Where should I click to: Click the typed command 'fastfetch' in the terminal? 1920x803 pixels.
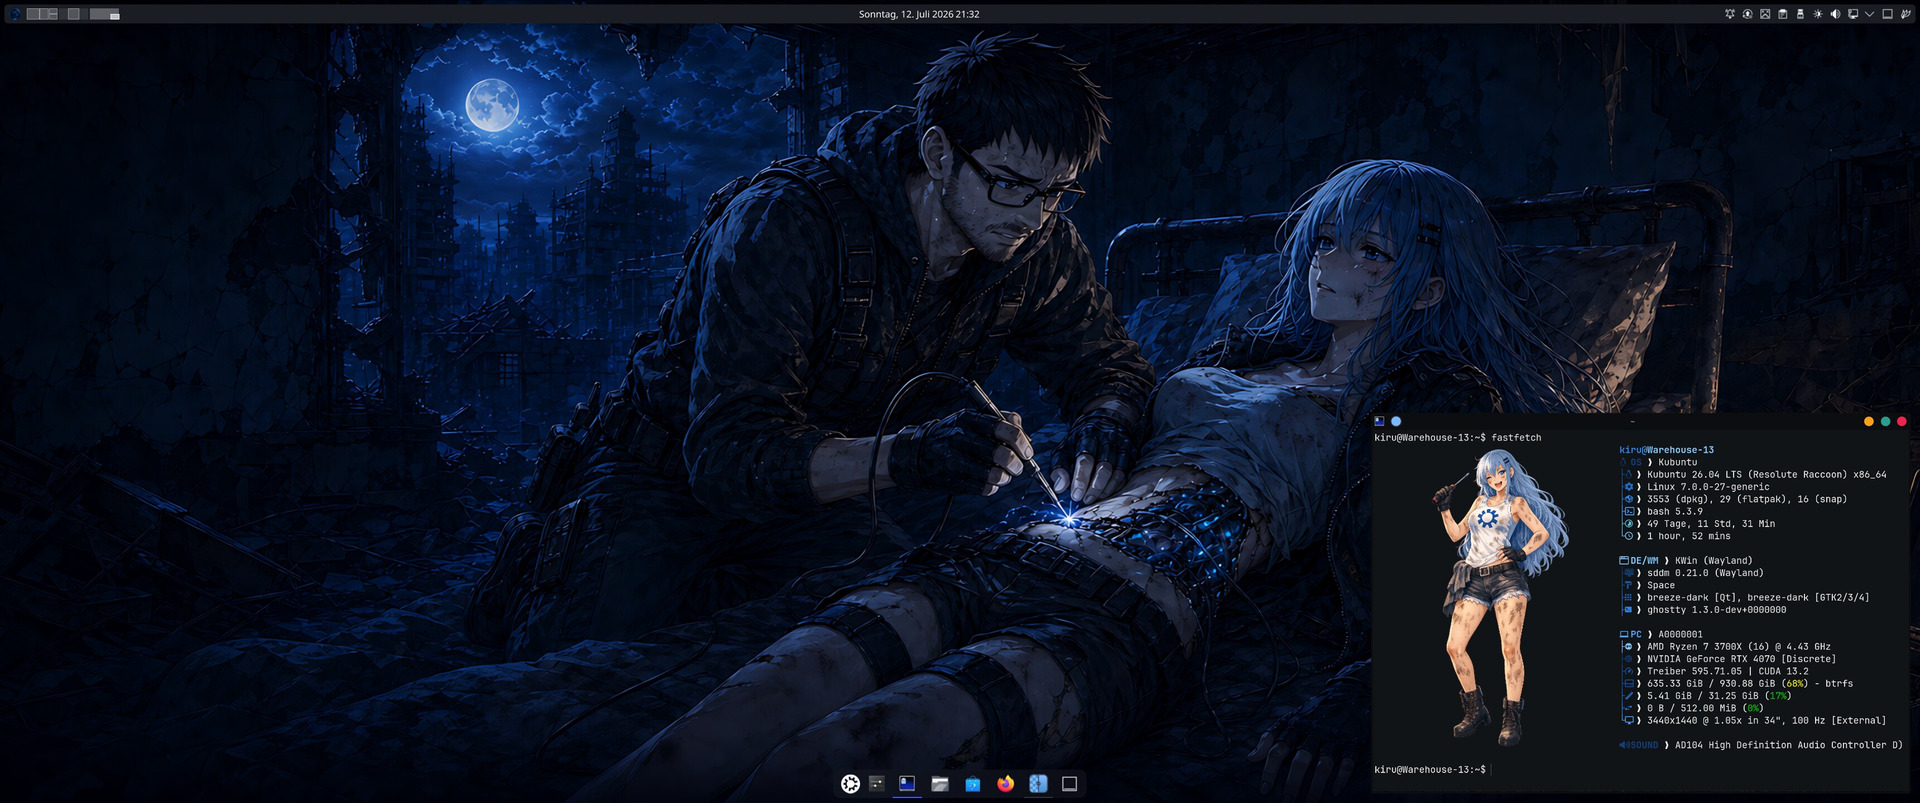coord(1516,438)
